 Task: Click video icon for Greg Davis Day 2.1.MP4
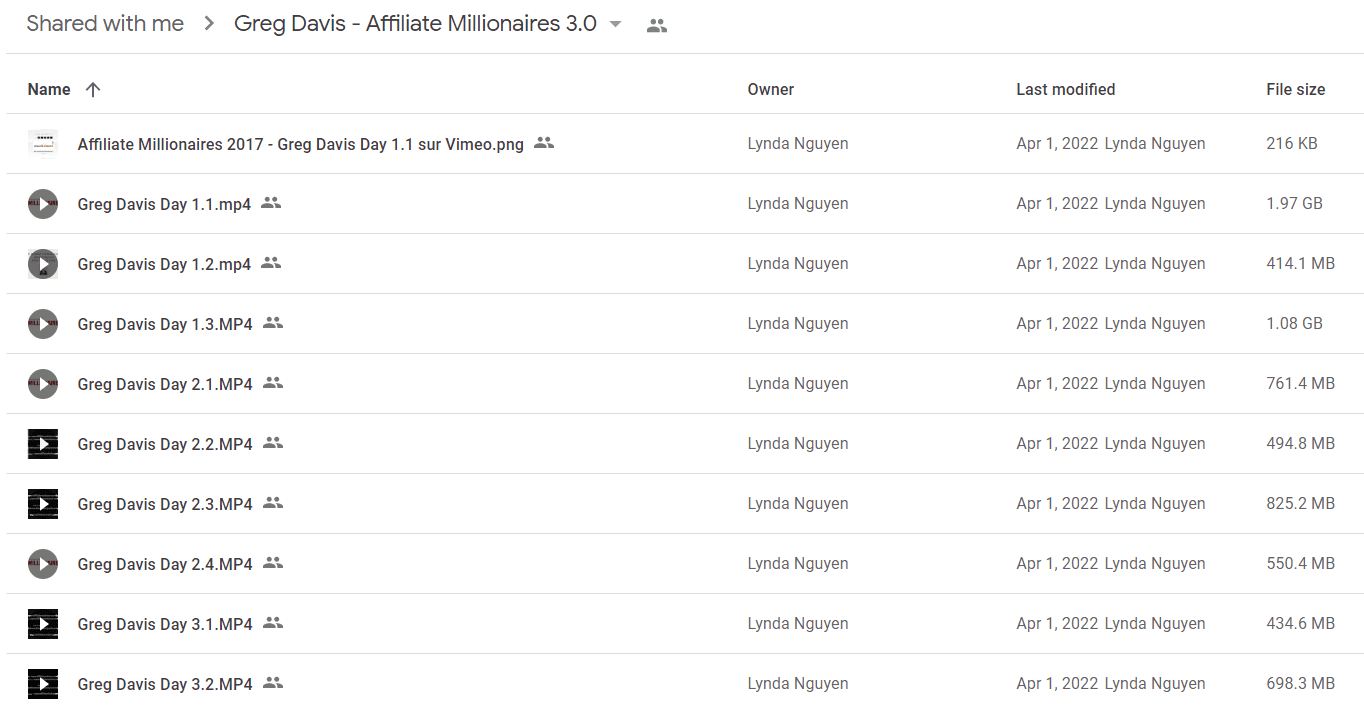tap(43, 383)
